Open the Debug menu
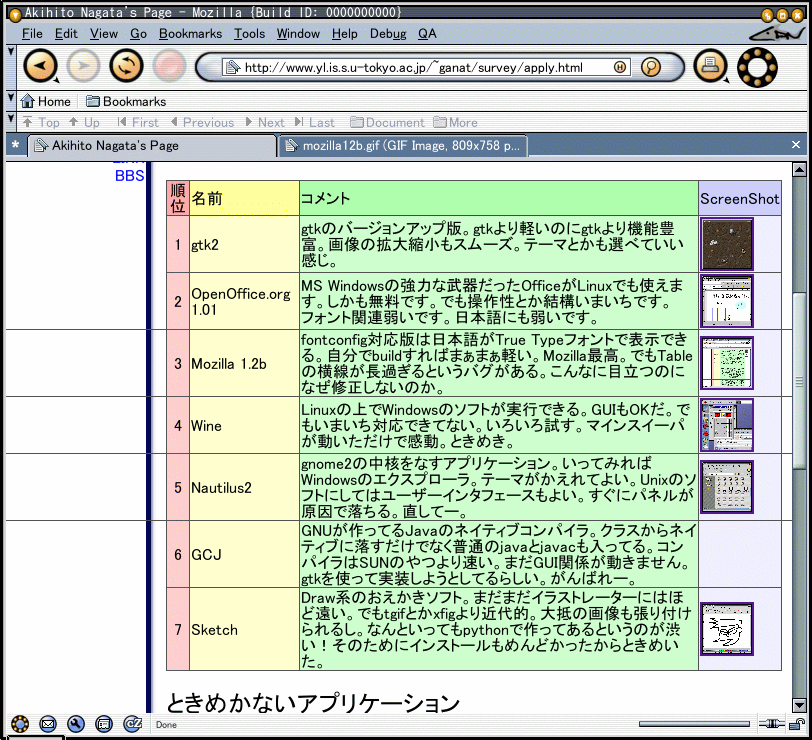 [388, 34]
